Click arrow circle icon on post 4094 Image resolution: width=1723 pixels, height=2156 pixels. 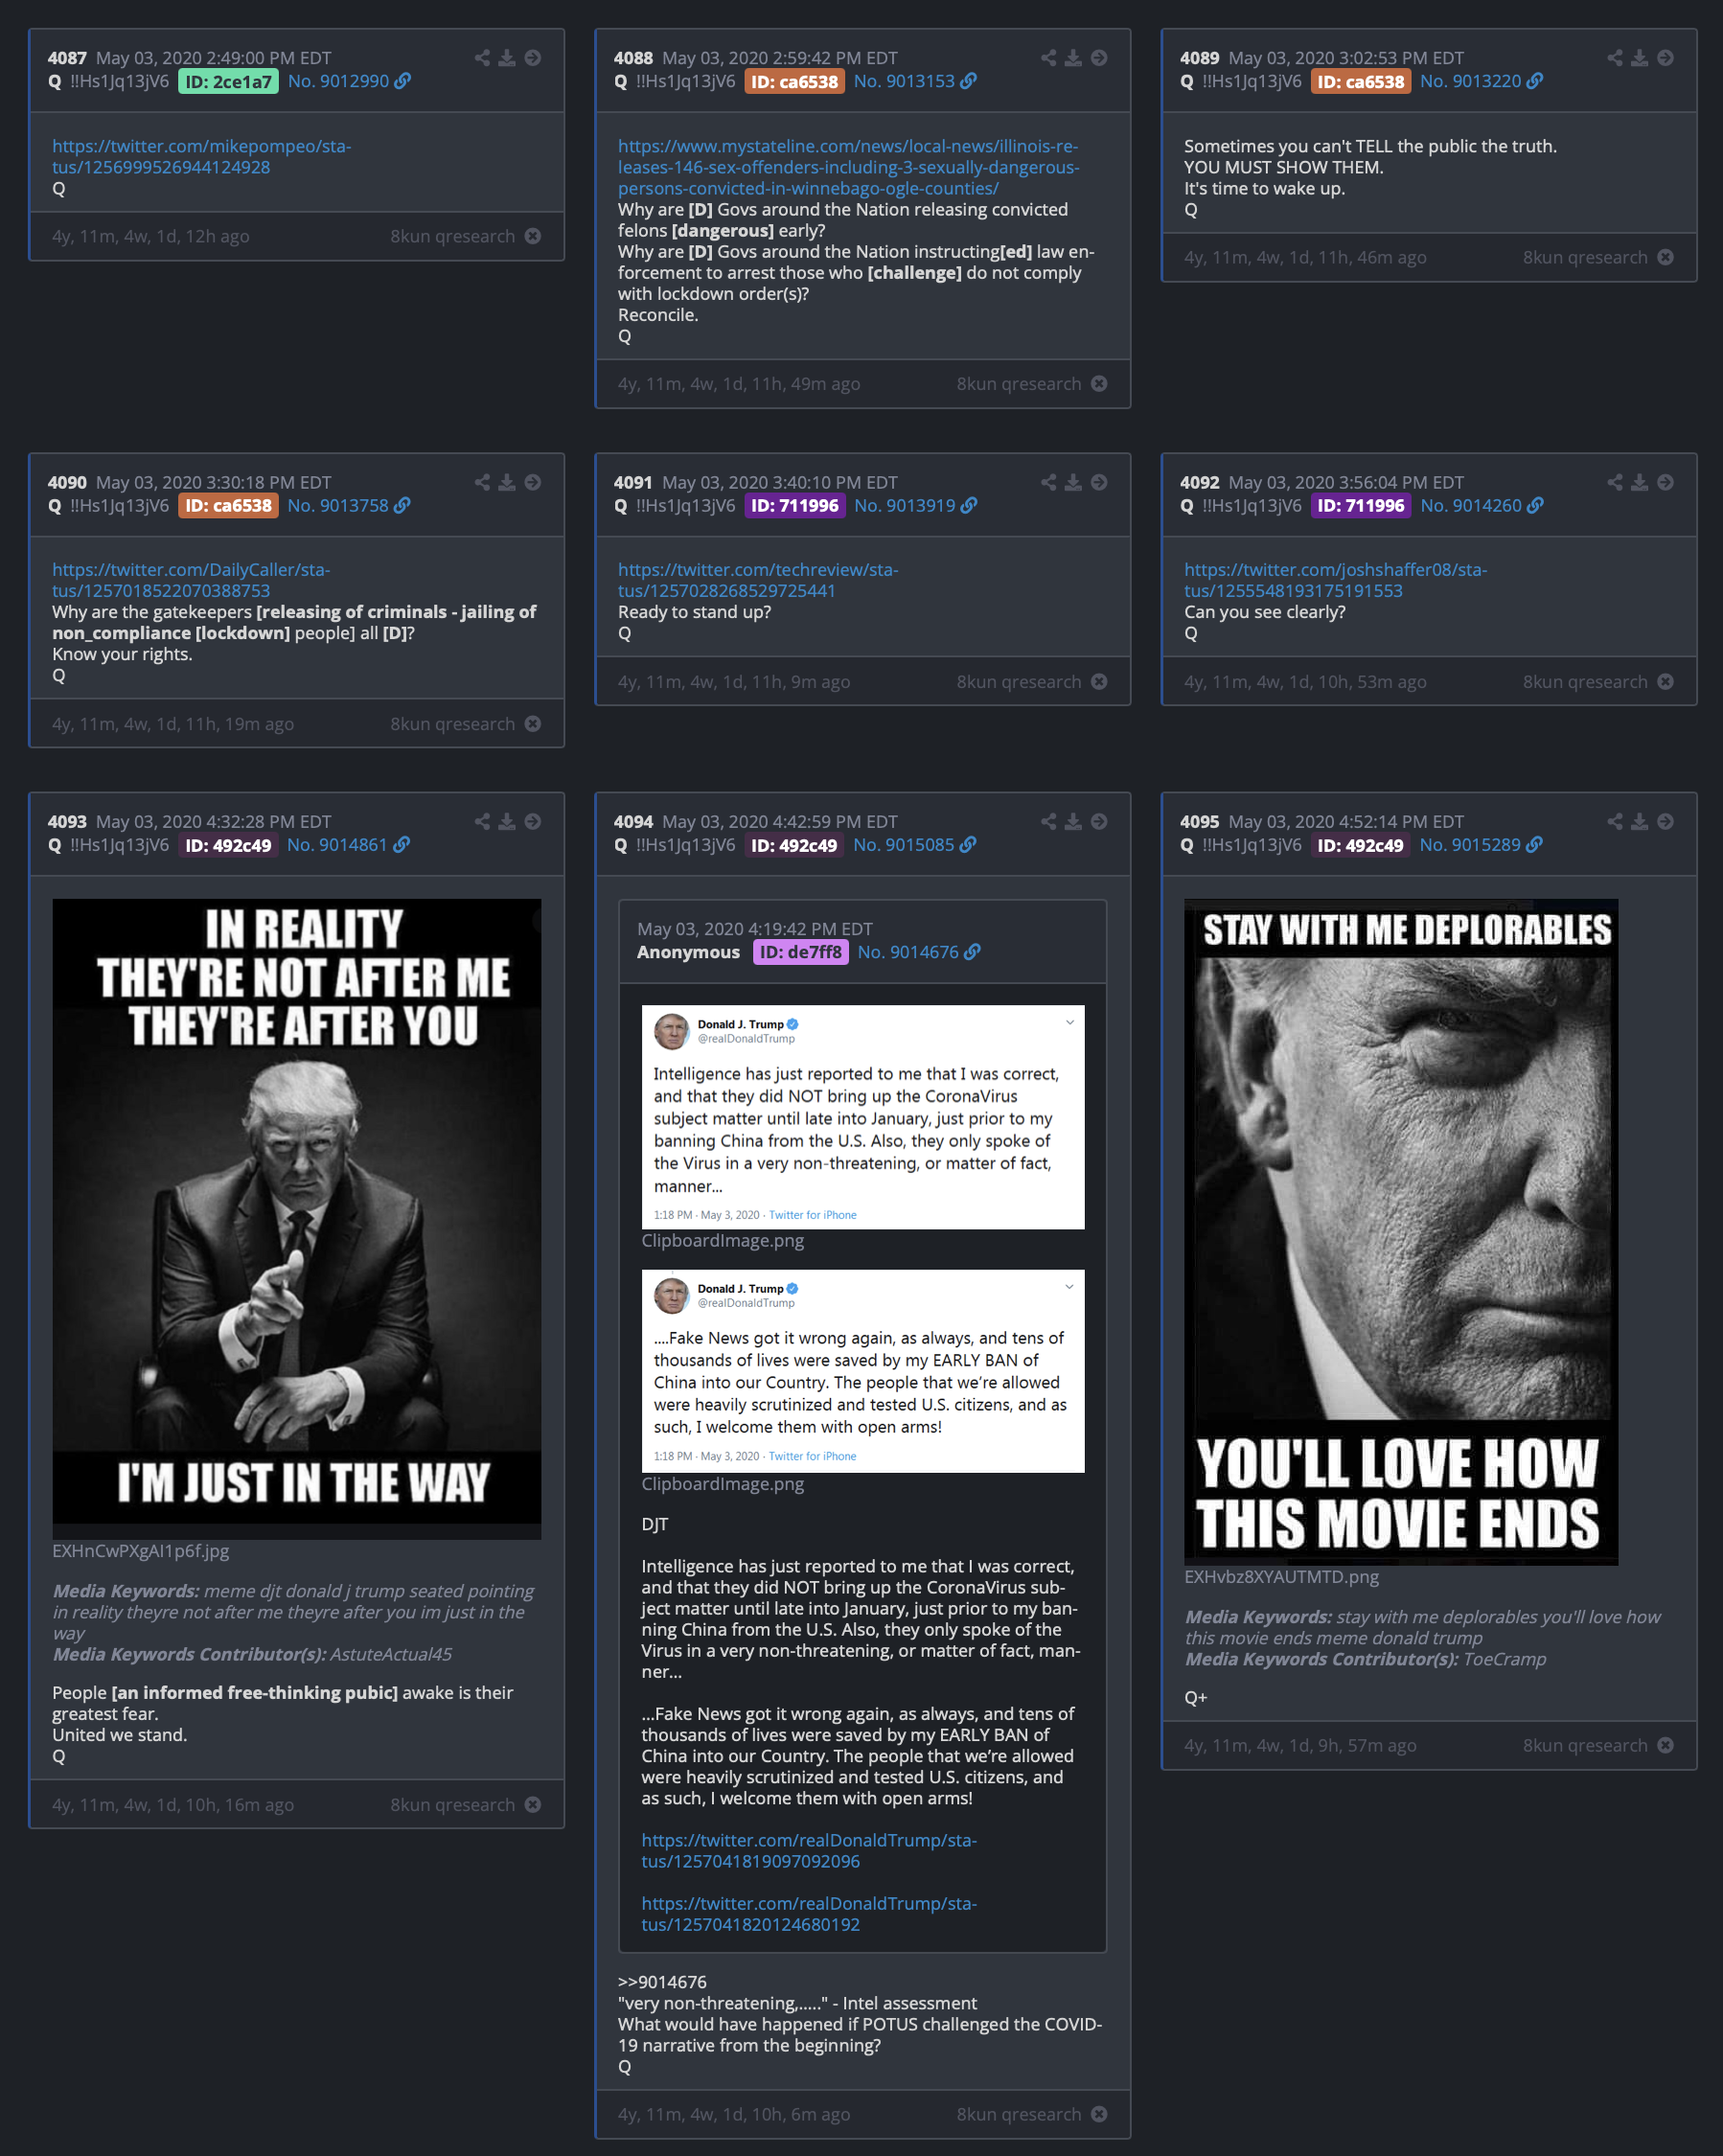[x=1099, y=821]
